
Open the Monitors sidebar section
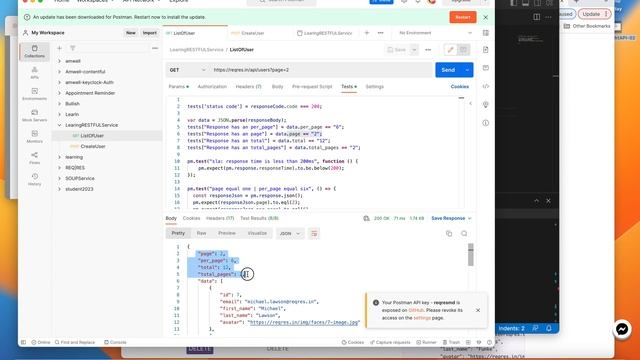35,137
